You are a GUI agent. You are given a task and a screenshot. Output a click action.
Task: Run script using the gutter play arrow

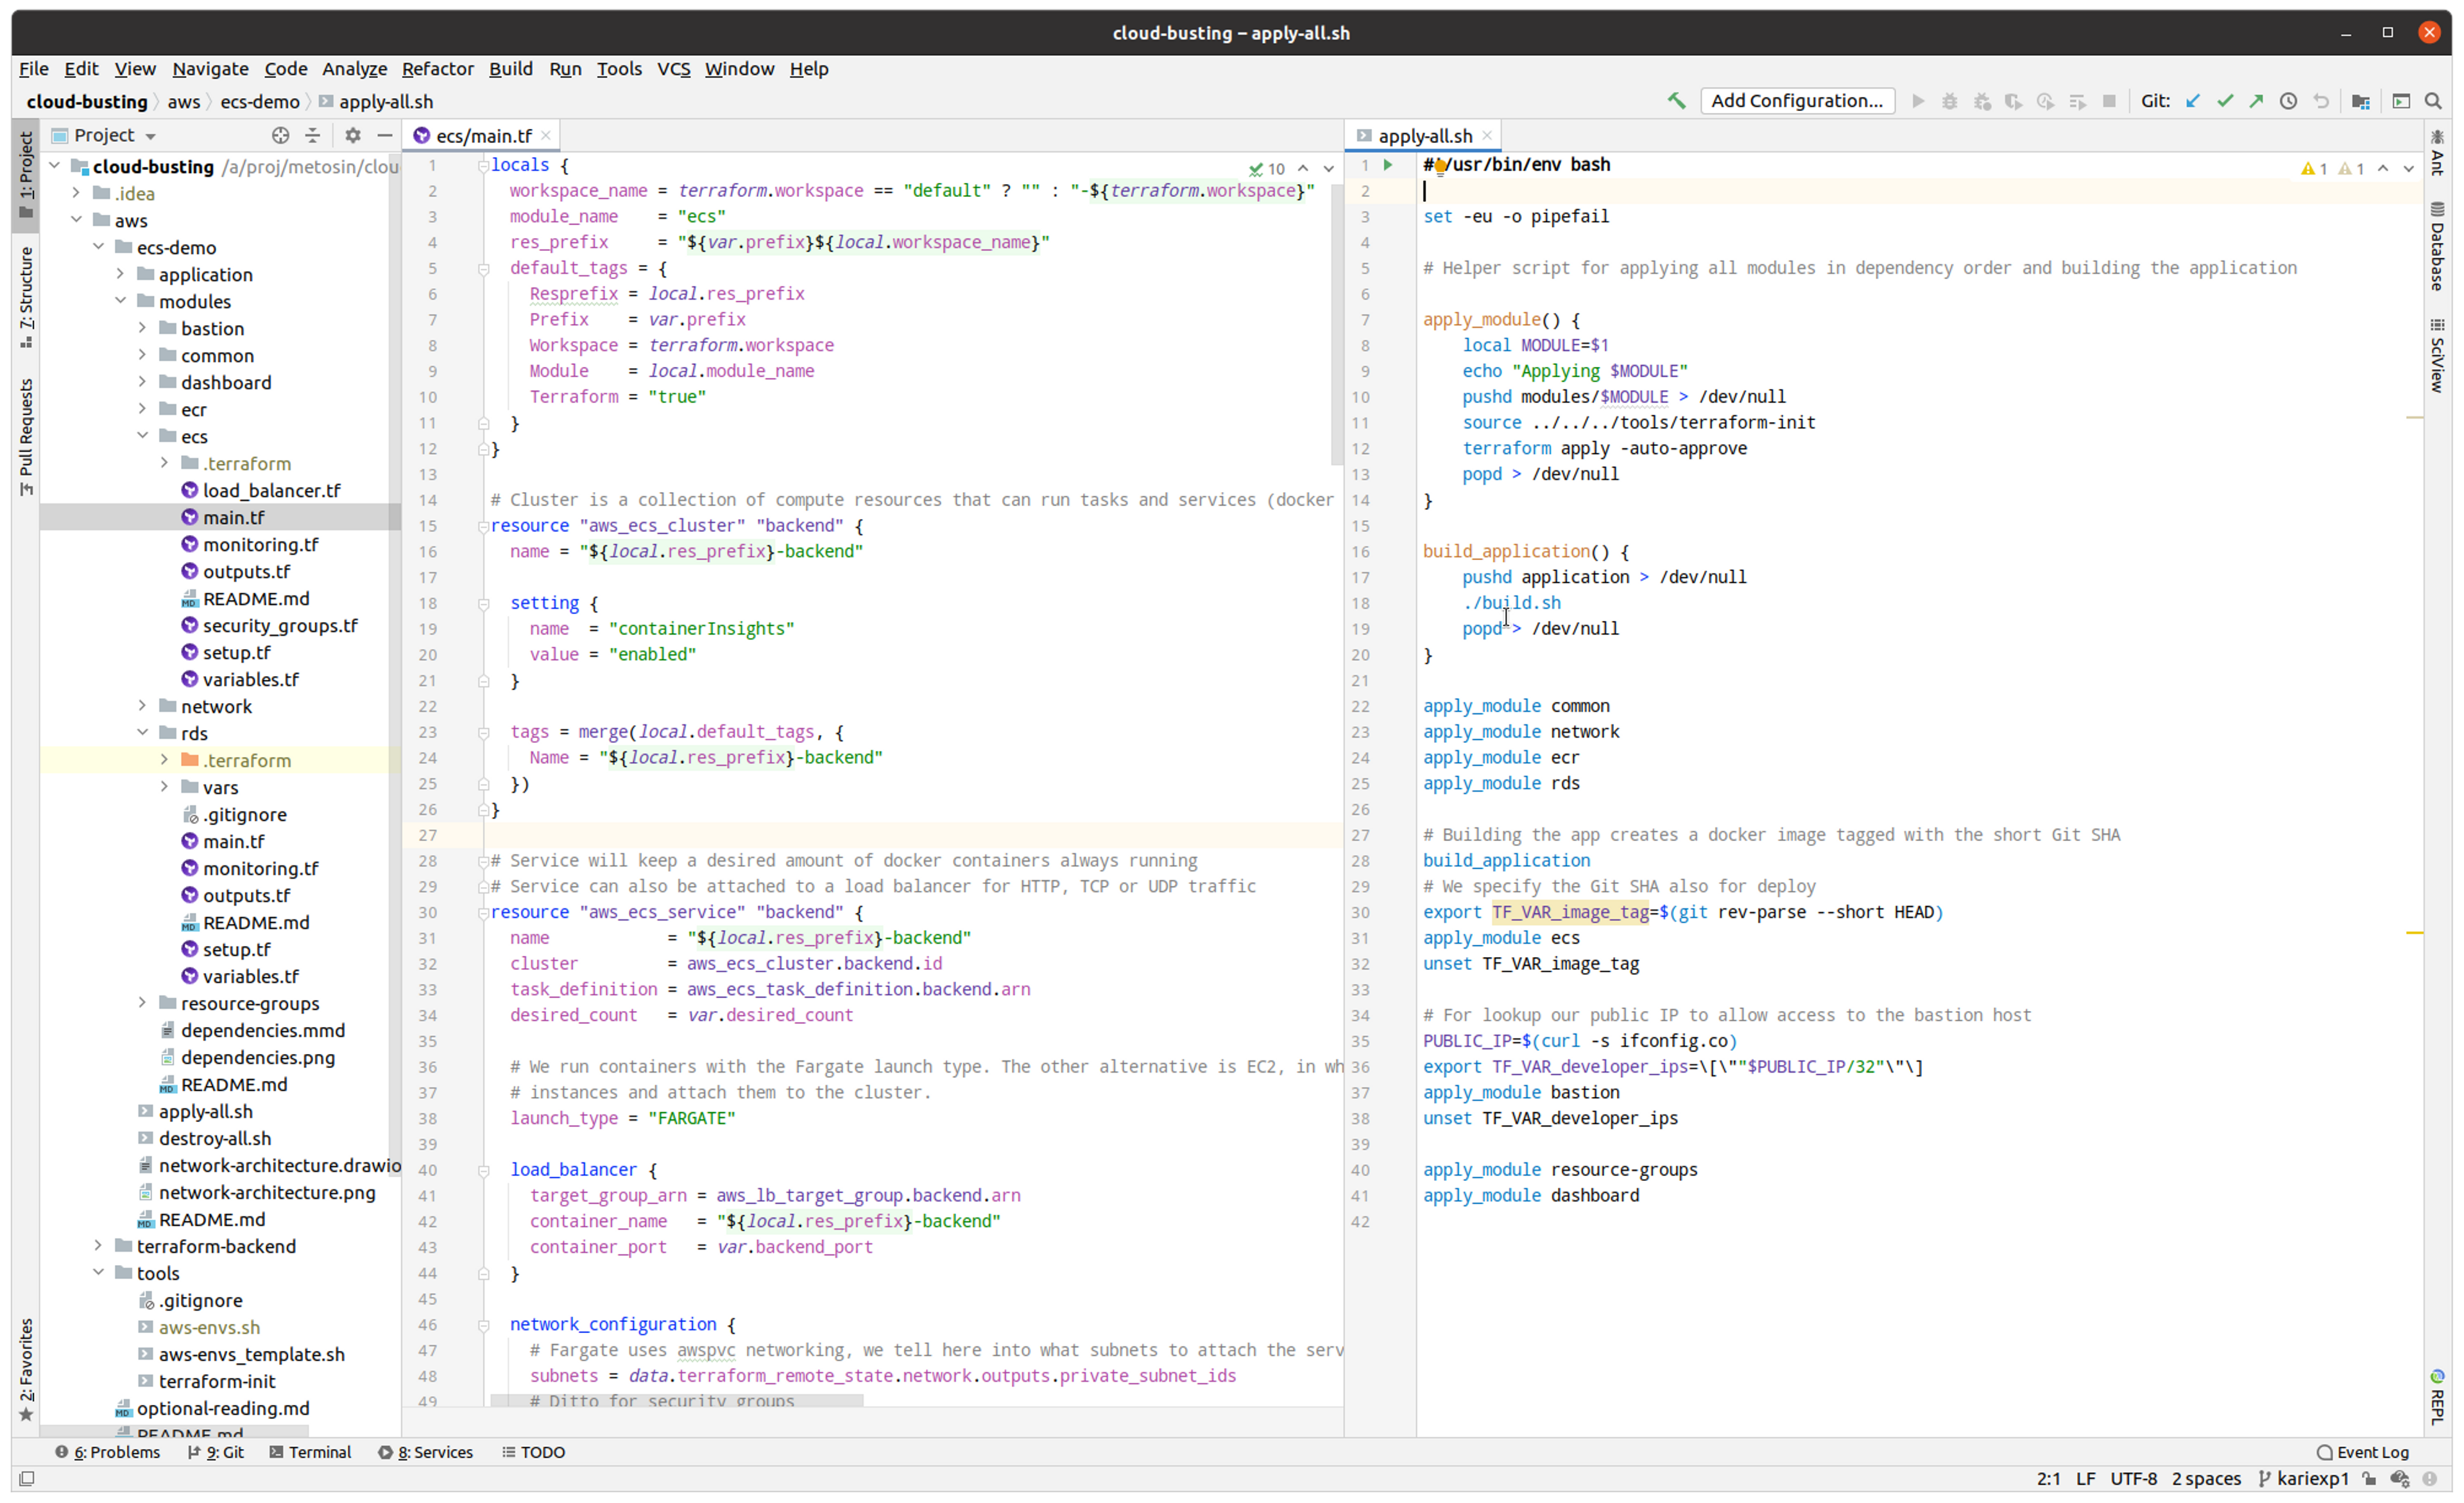click(x=1388, y=165)
